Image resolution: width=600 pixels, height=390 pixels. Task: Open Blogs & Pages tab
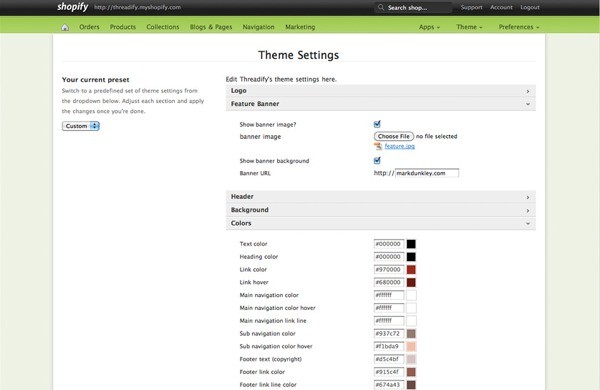(x=211, y=27)
